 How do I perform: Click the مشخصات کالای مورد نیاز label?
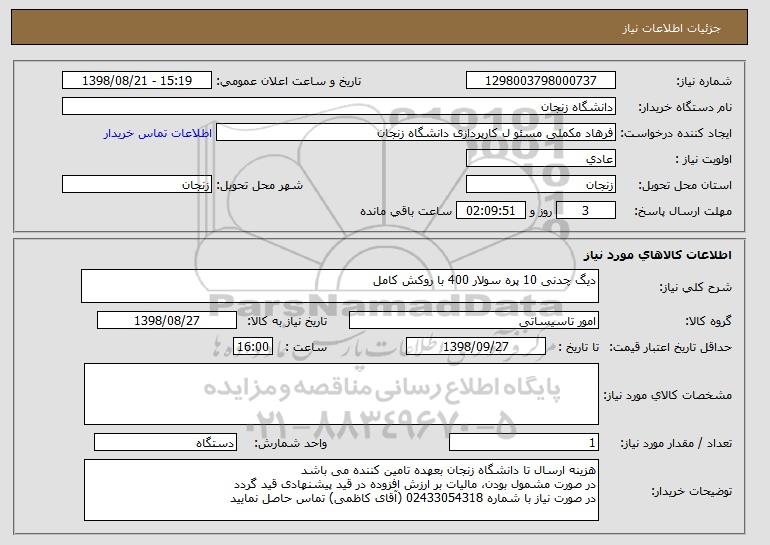point(668,395)
